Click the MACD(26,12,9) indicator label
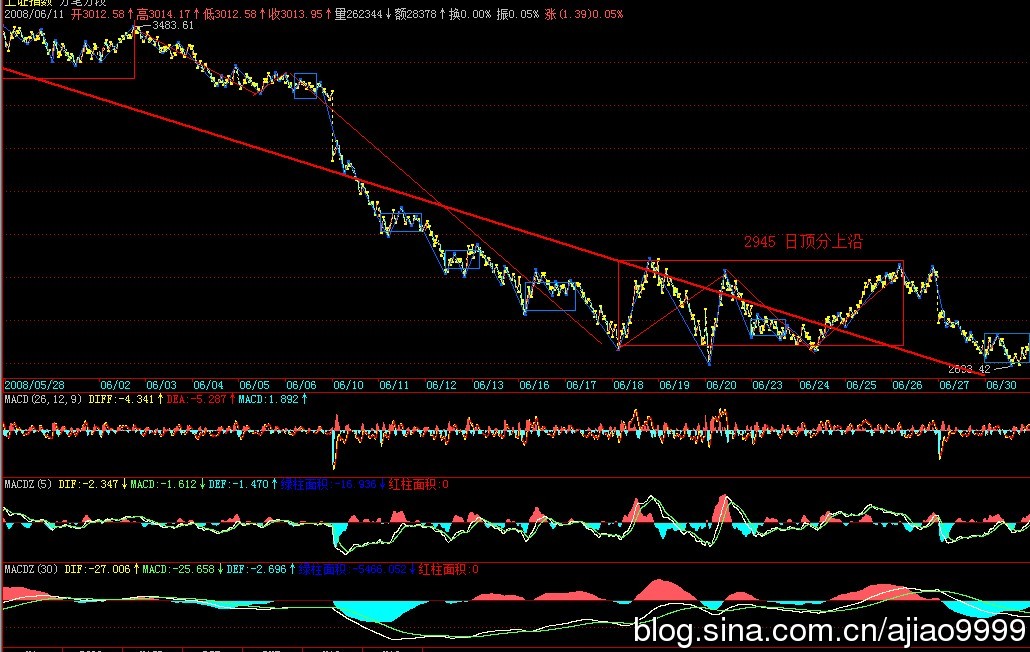Image resolution: width=1030 pixels, height=652 pixels. pos(38,400)
